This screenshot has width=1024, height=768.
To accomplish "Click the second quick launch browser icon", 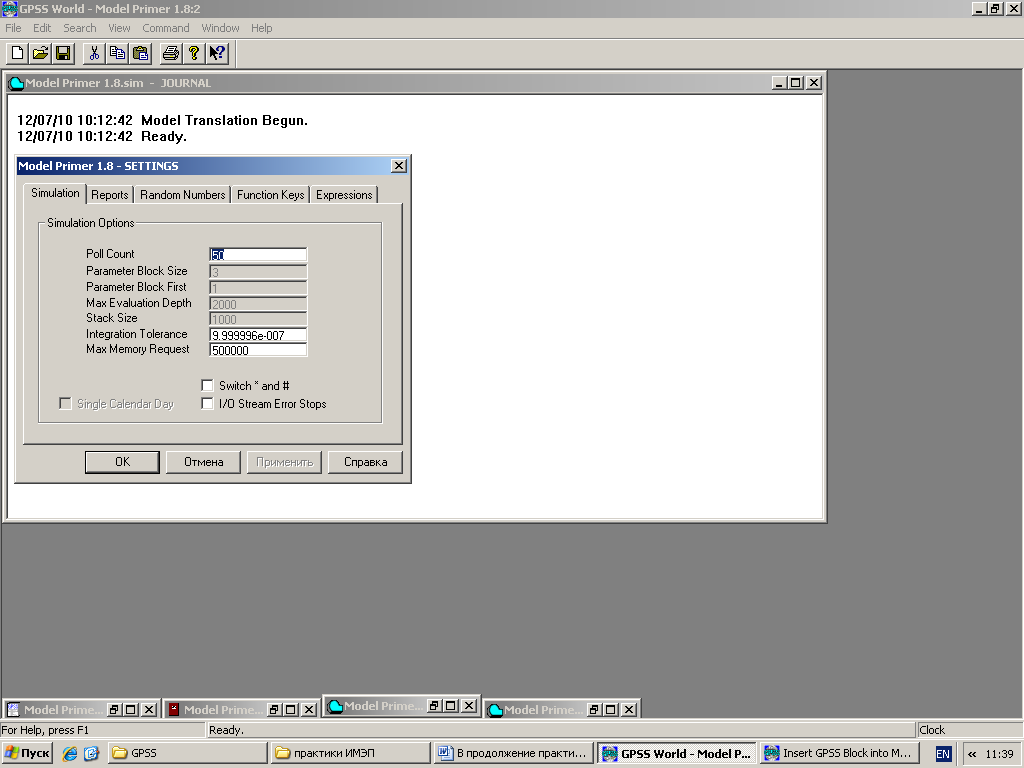I will tap(91, 753).
